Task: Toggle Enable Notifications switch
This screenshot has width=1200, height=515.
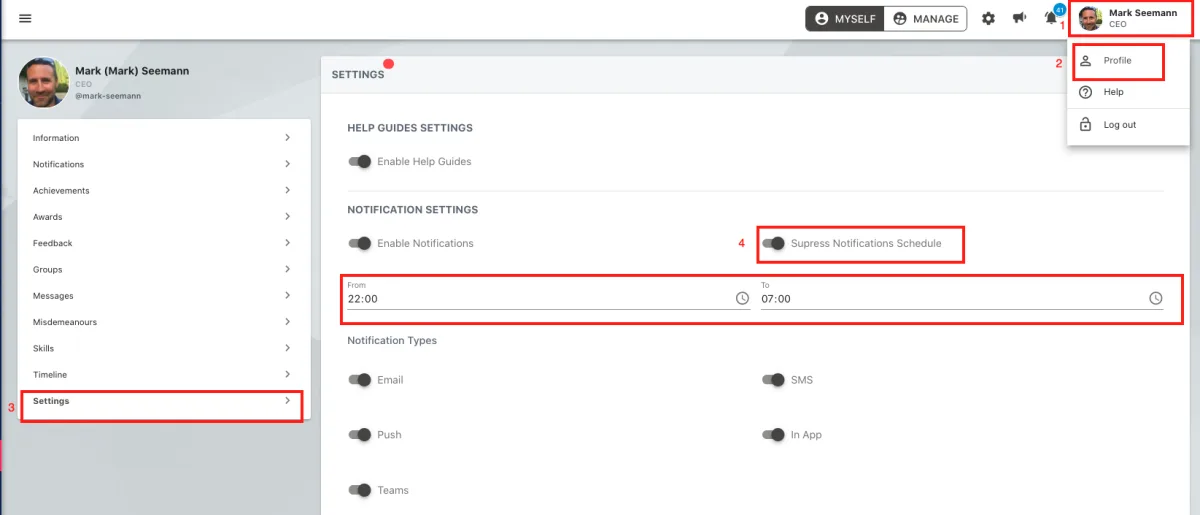Action: point(360,243)
